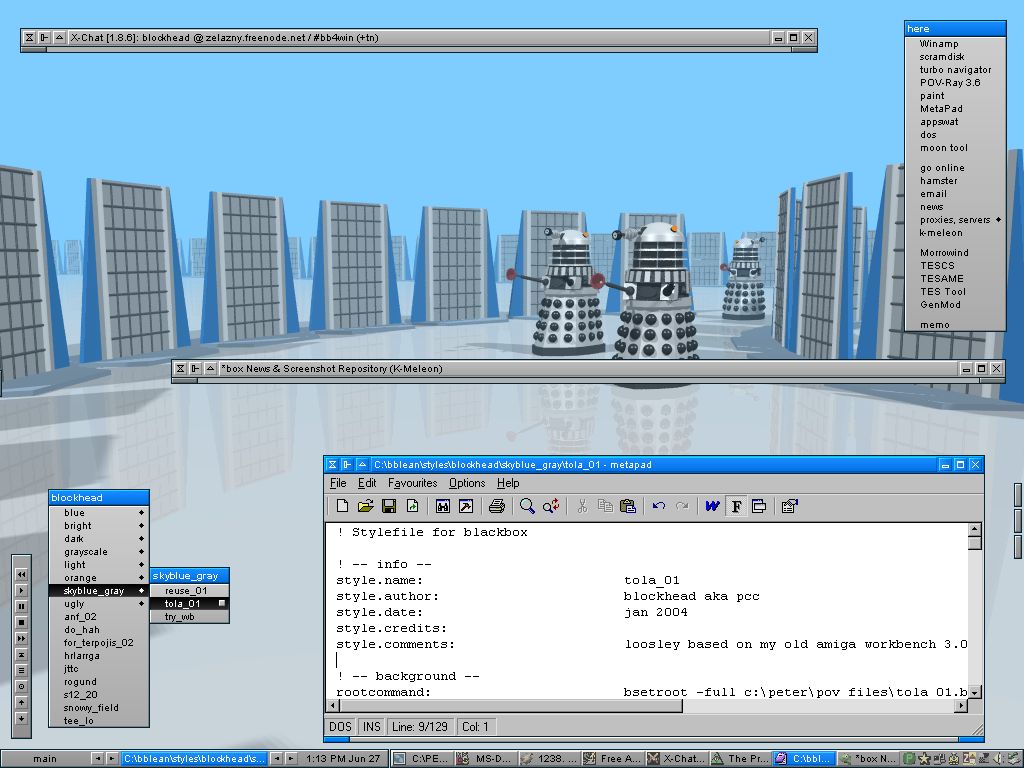Apply the anf_02 style
The width and height of the screenshot is (1024, 768).
pyautogui.click(x=99, y=617)
